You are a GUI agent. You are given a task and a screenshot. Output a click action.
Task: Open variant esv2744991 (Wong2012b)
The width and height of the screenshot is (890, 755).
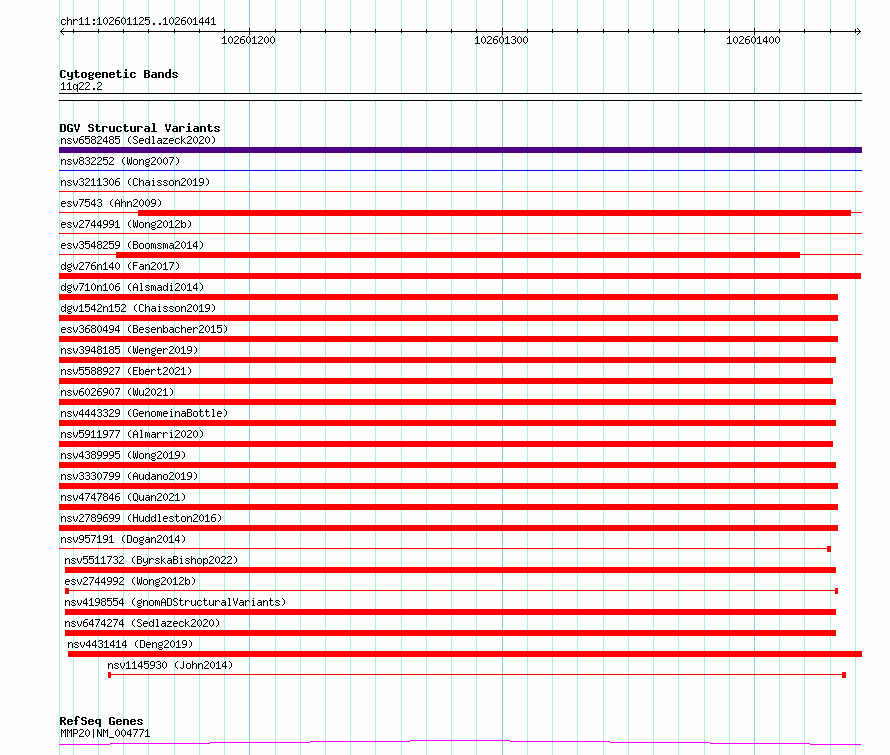coord(126,224)
